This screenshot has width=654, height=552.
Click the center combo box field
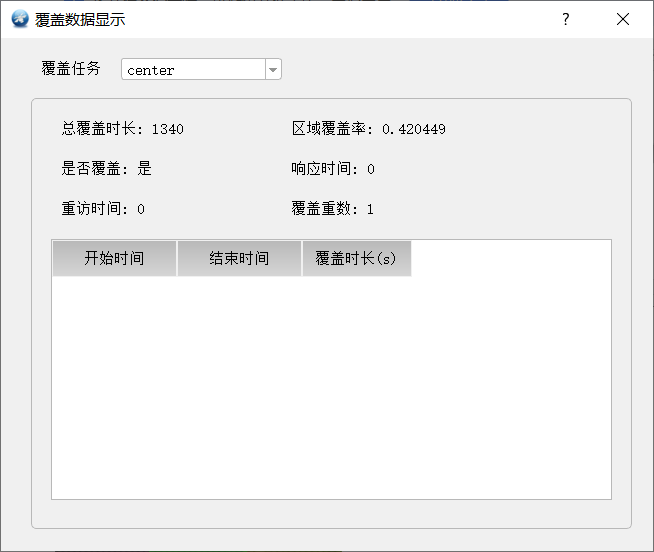[x=201, y=69]
